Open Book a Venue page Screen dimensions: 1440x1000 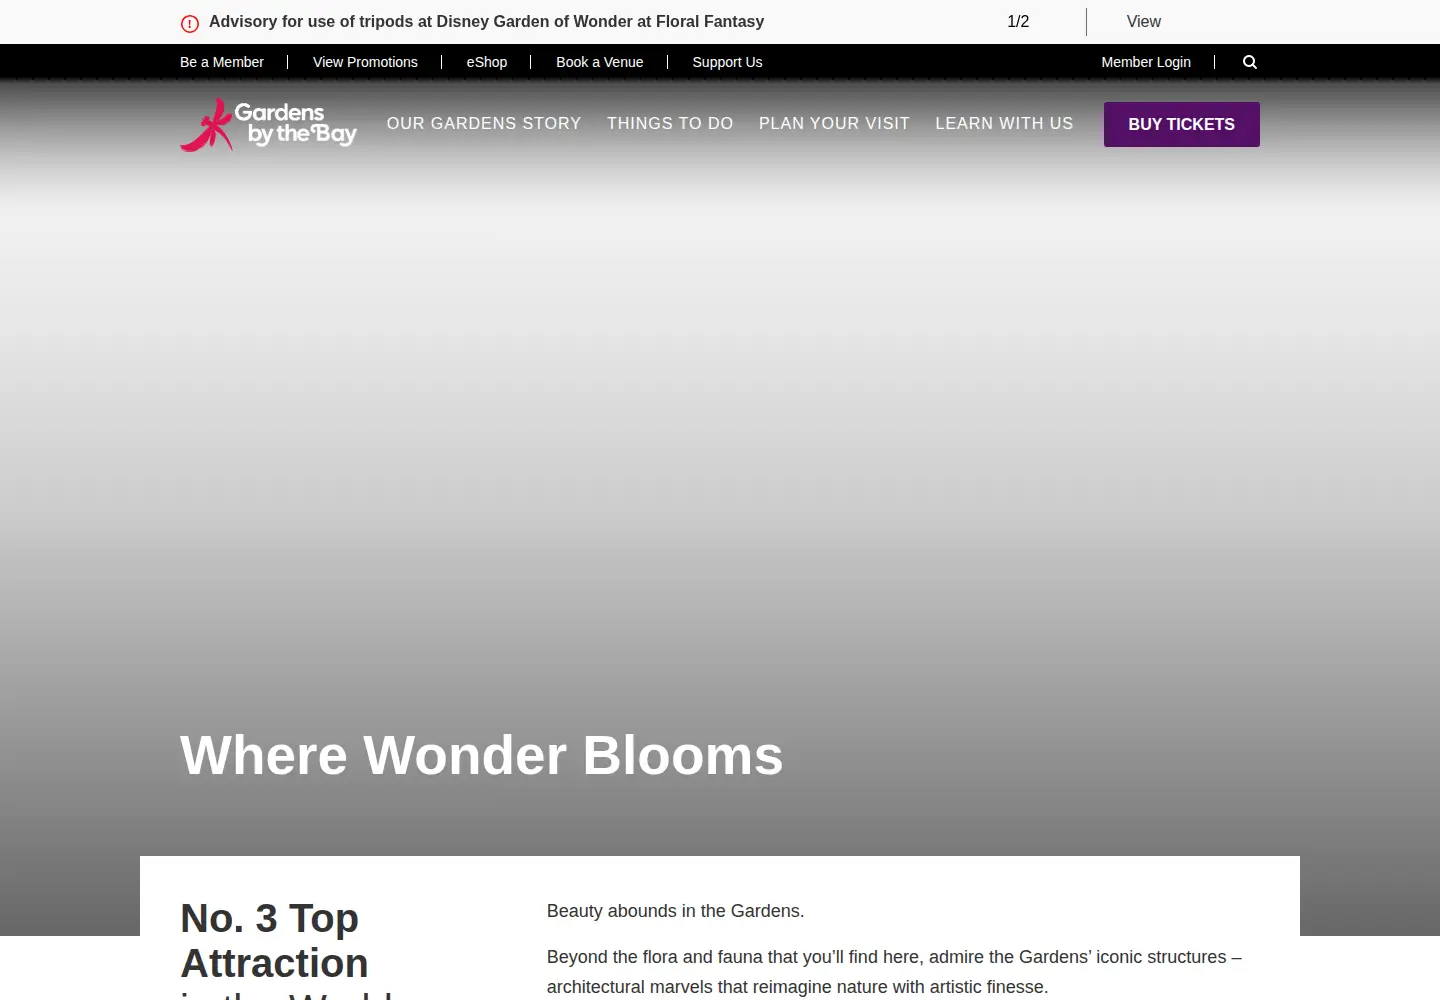click(600, 62)
